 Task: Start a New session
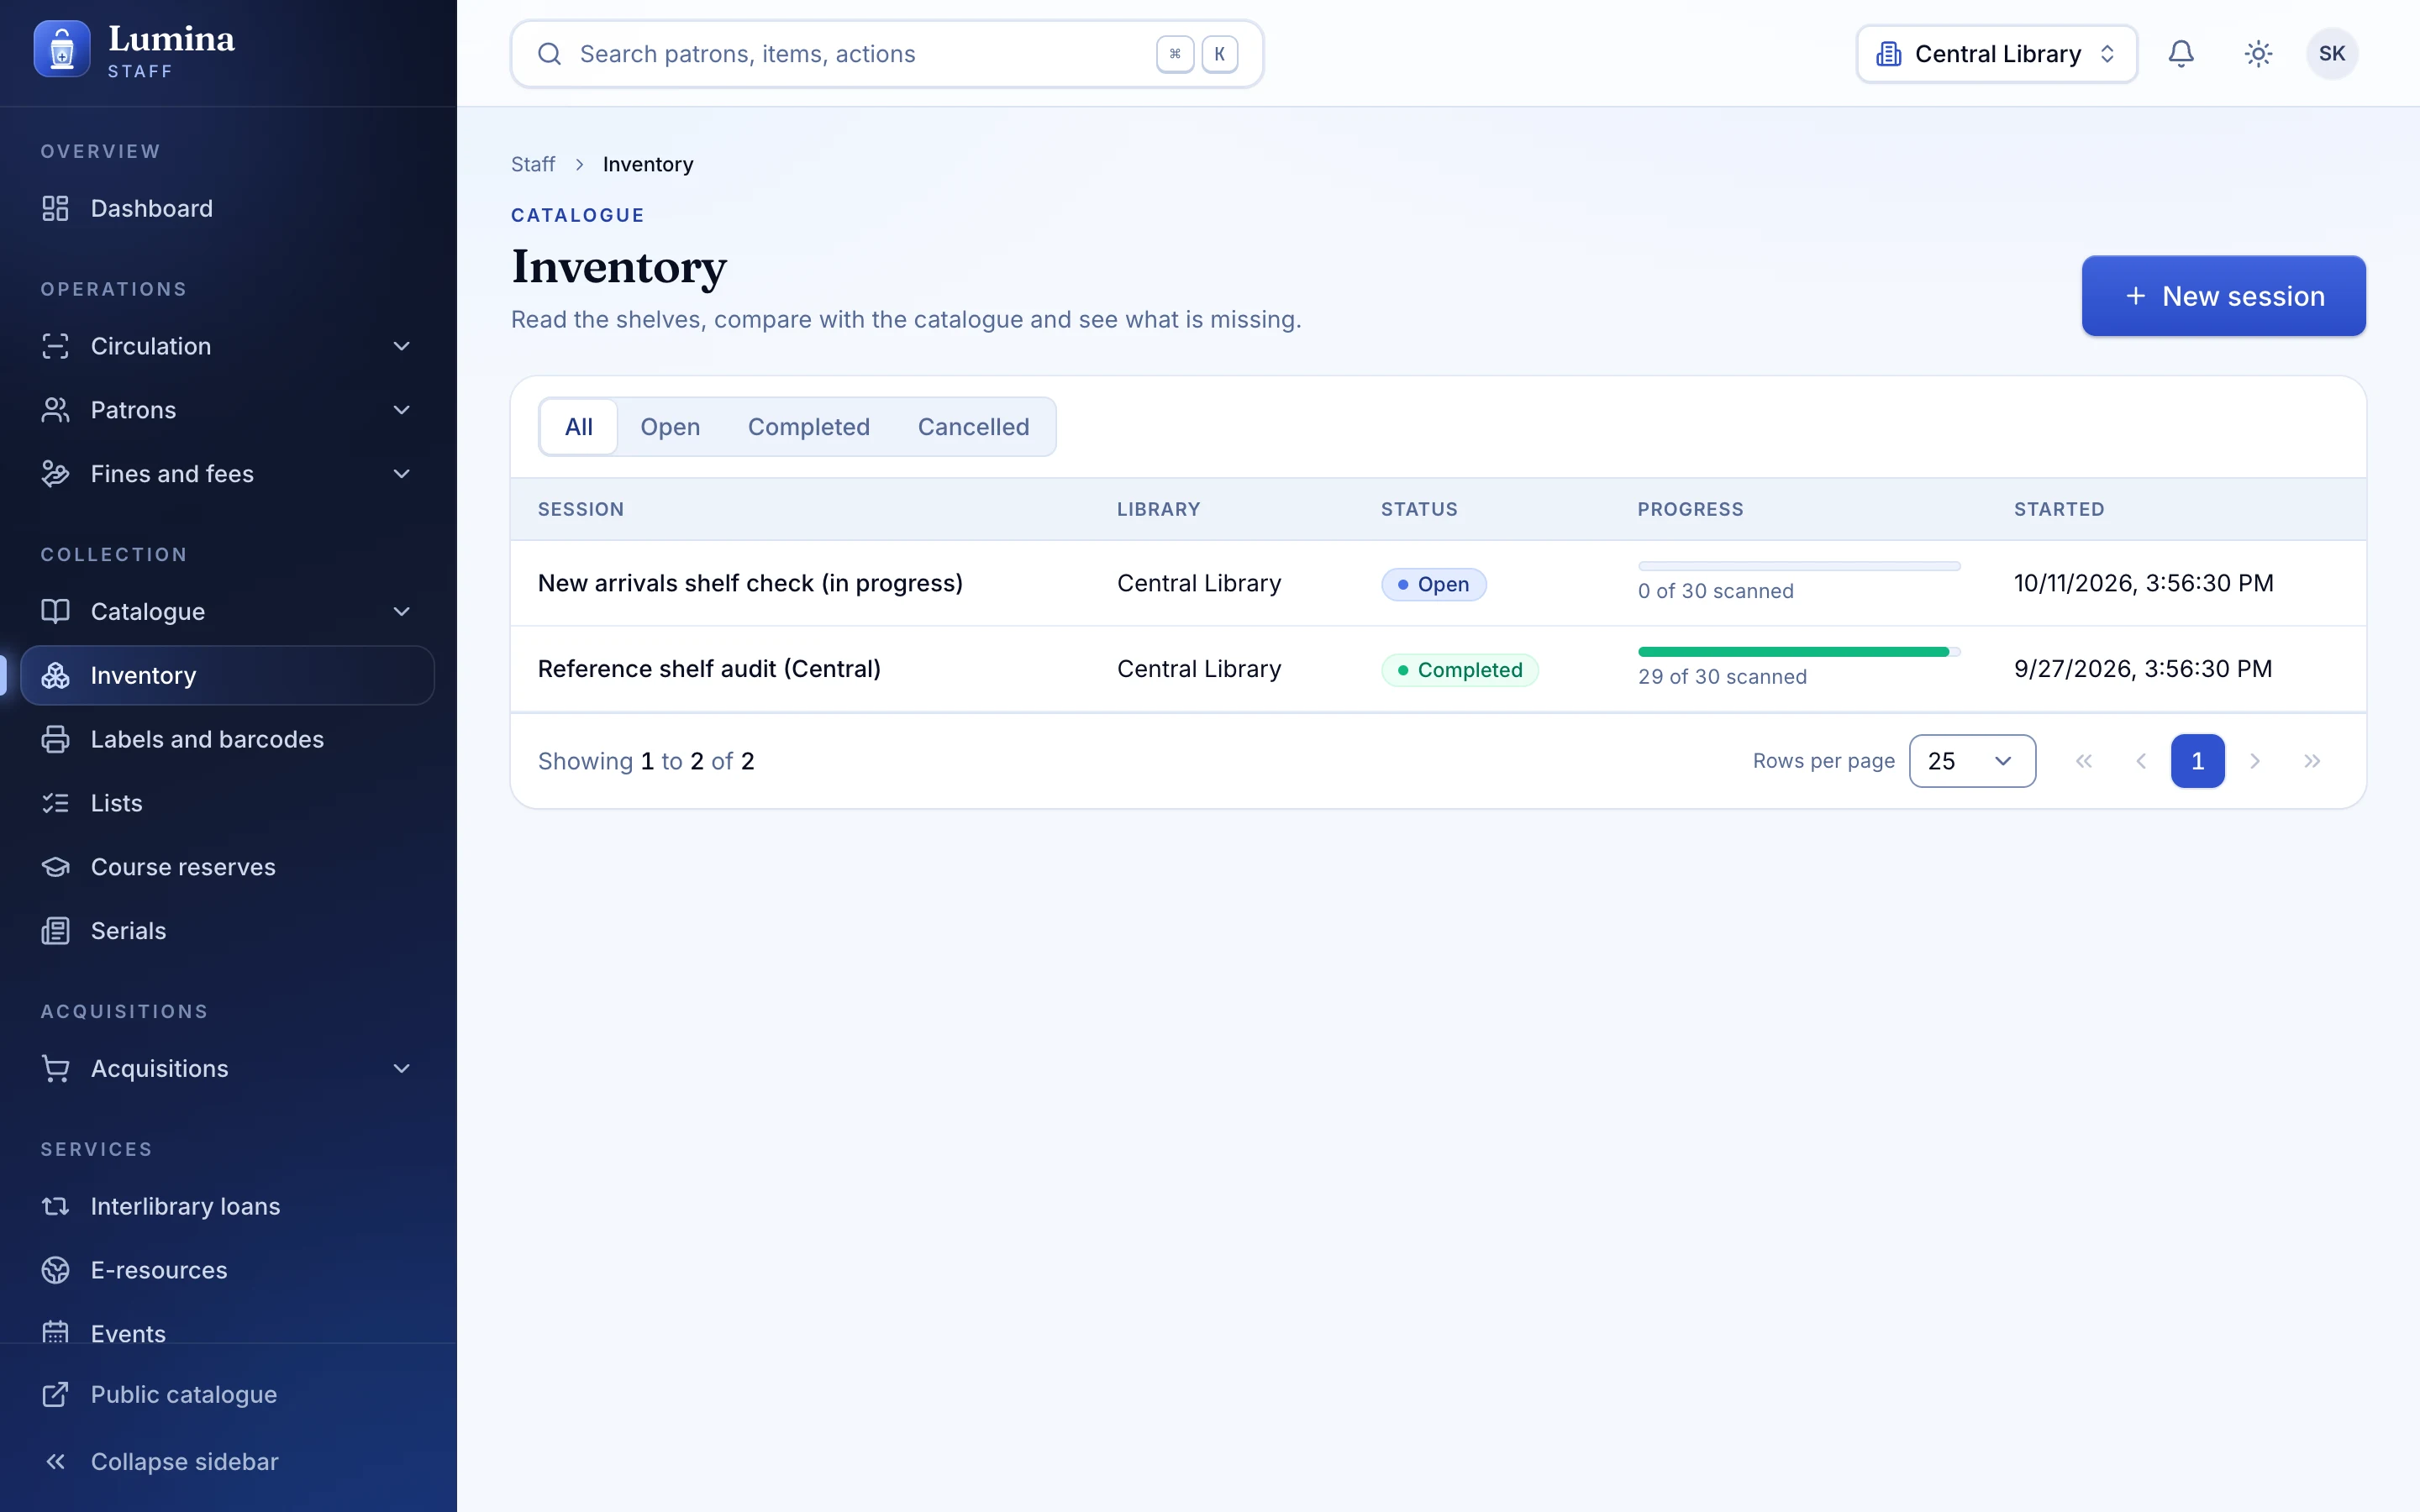coord(2223,296)
